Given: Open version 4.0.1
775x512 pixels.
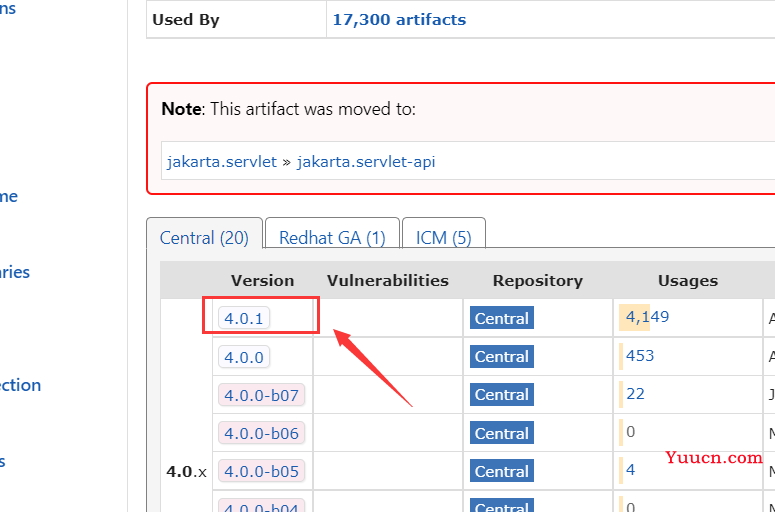Looking at the screenshot, I should coord(244,318).
